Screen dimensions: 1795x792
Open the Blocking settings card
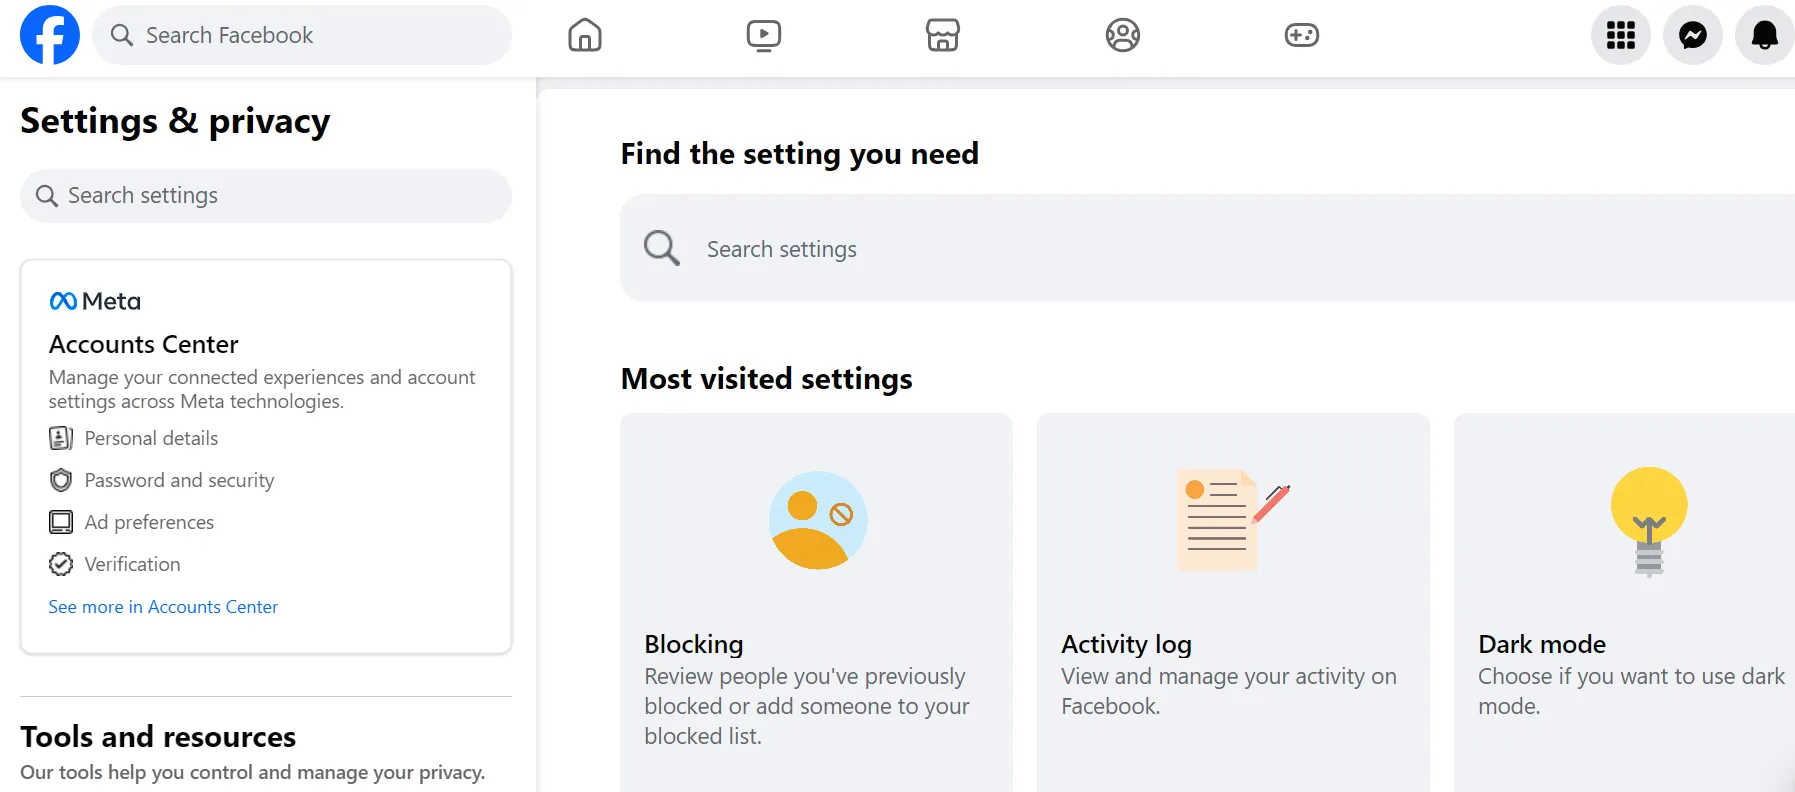pos(816,600)
